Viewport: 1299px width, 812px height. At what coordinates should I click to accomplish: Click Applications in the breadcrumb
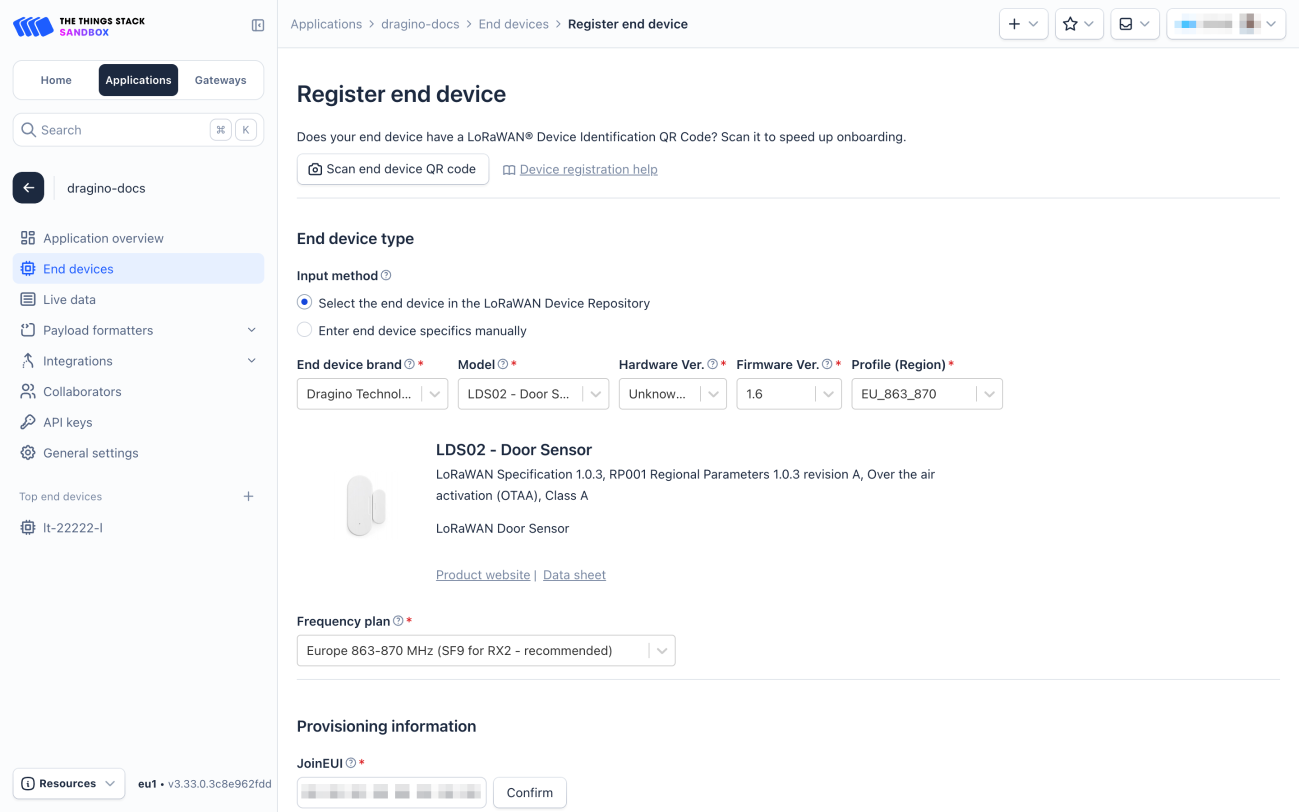click(x=326, y=24)
